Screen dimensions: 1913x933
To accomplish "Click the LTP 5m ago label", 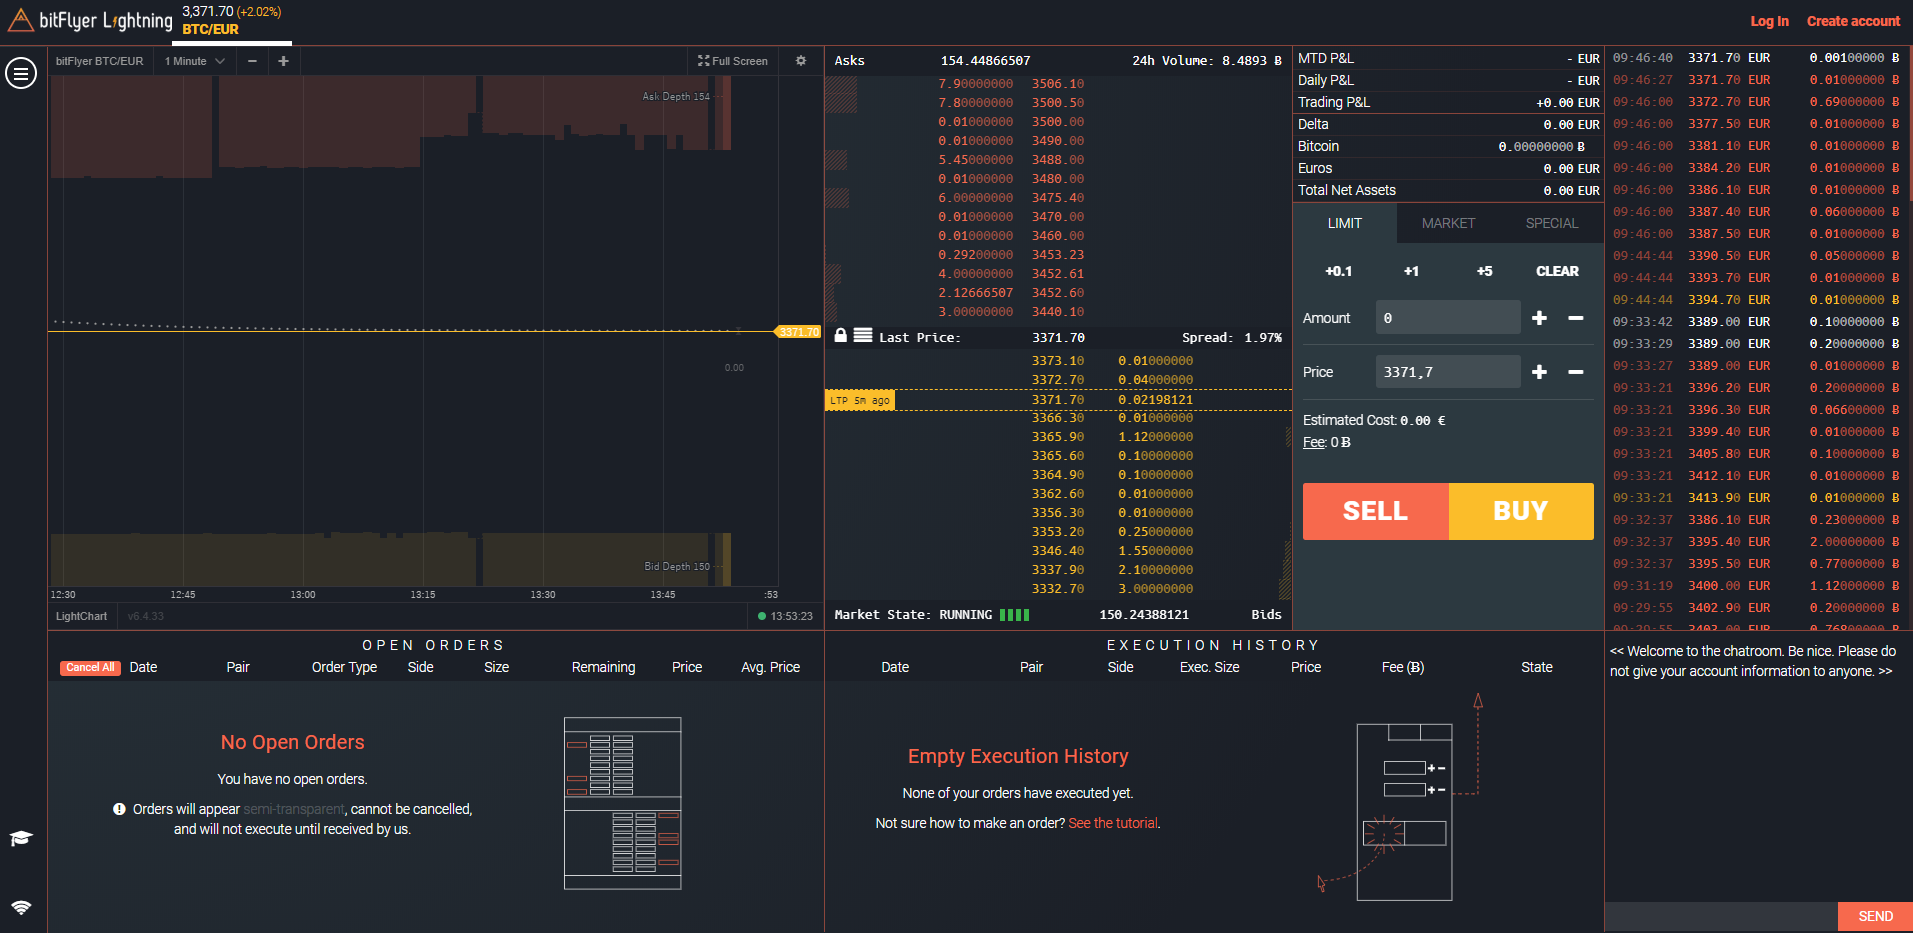I will (x=860, y=400).
